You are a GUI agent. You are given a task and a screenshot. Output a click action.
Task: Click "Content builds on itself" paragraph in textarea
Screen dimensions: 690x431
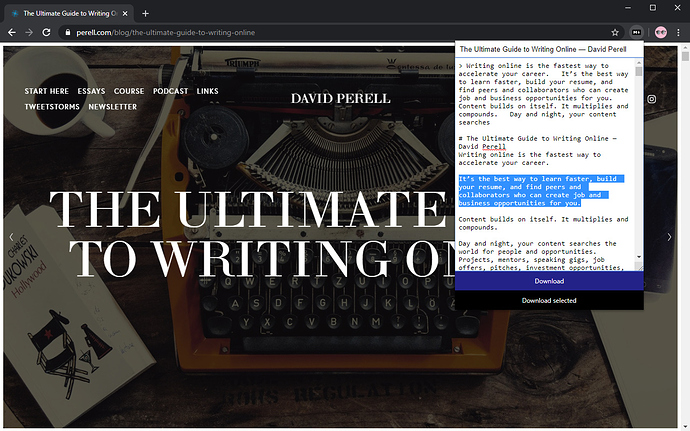tap(543, 223)
